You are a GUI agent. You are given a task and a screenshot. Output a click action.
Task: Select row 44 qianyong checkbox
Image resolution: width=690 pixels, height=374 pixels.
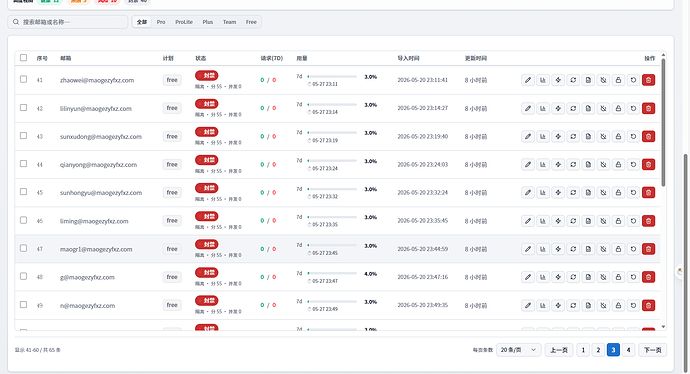click(x=23, y=164)
